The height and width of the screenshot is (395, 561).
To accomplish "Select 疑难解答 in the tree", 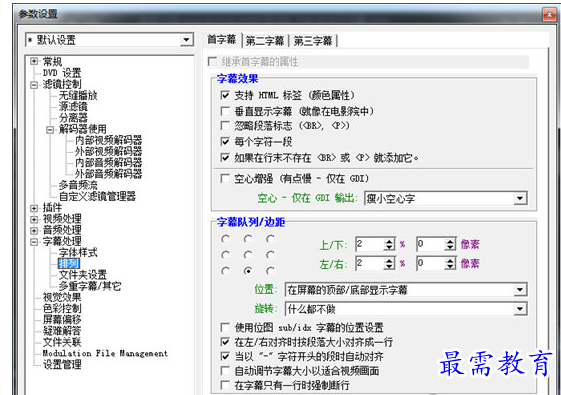I will click(x=62, y=331).
